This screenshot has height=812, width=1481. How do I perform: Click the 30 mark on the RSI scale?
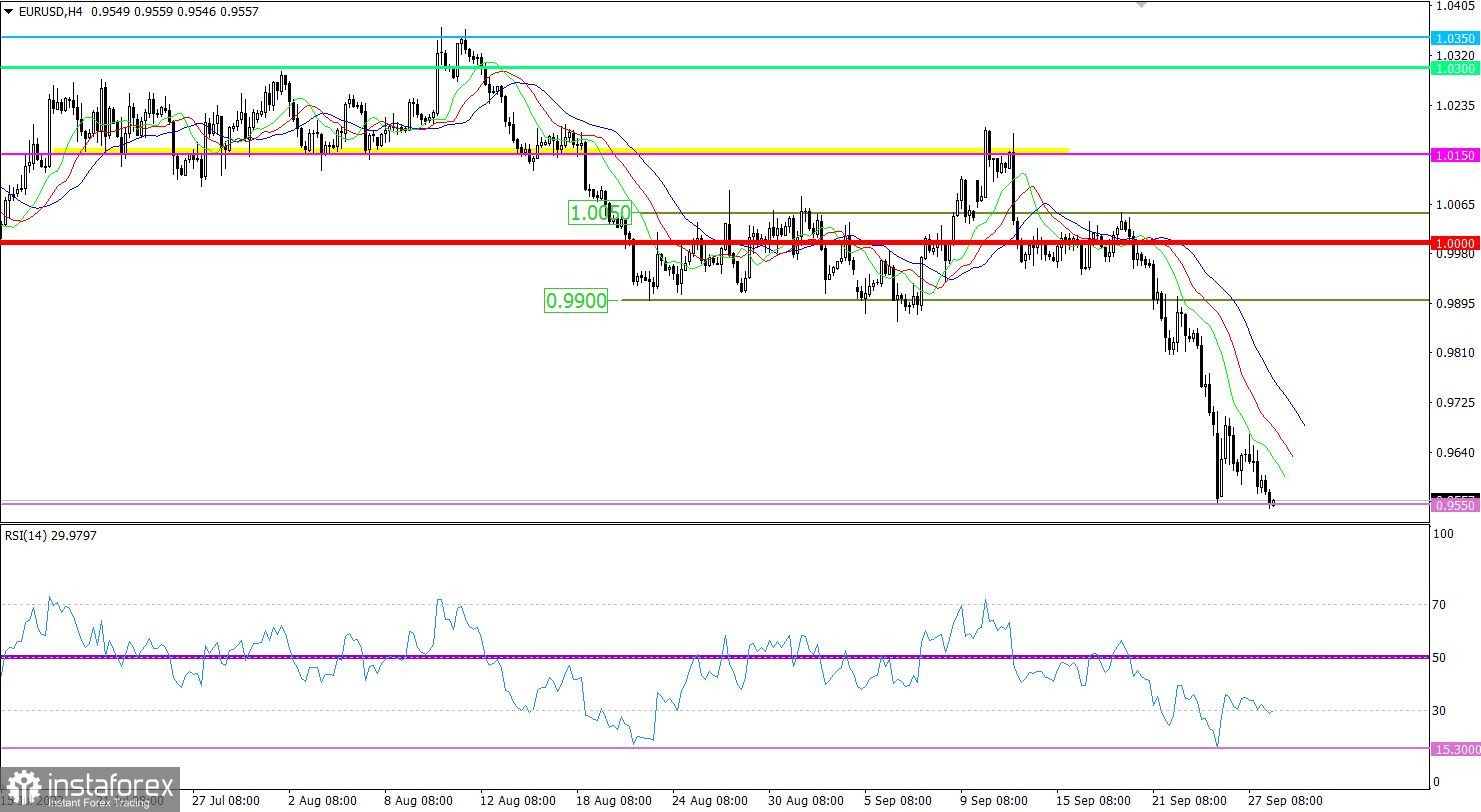coord(1441,711)
